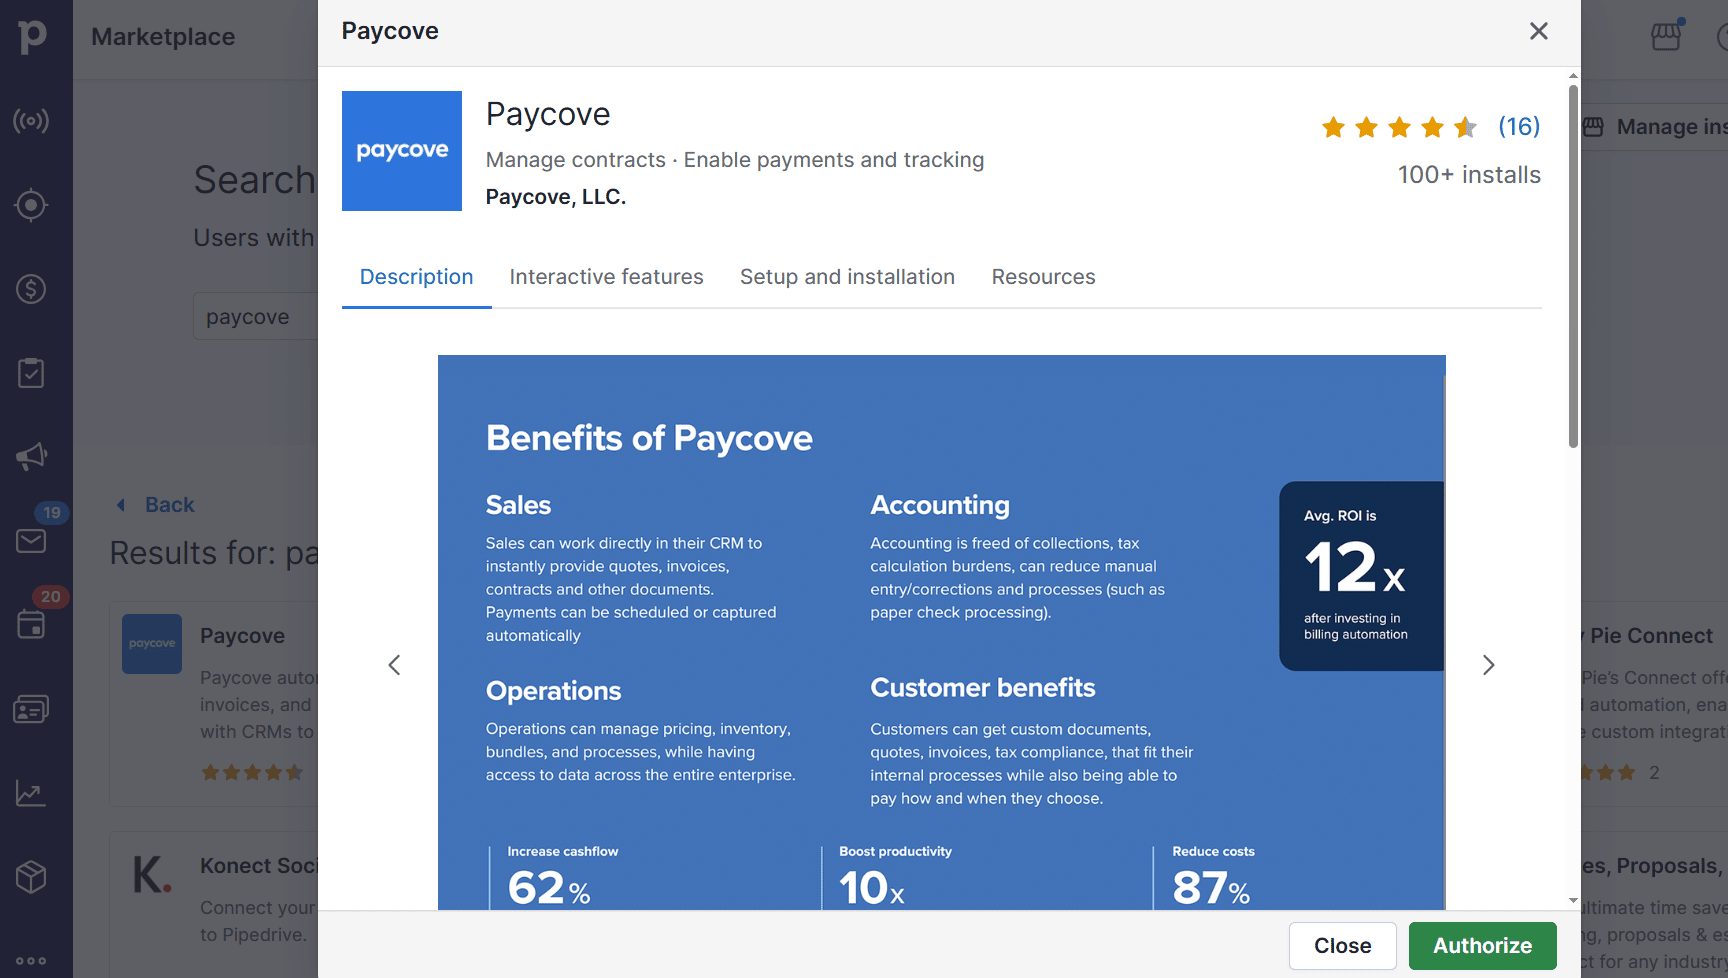Image resolution: width=1728 pixels, height=978 pixels.
Task: Open the dollar sign sales icon
Action: pos(32,289)
